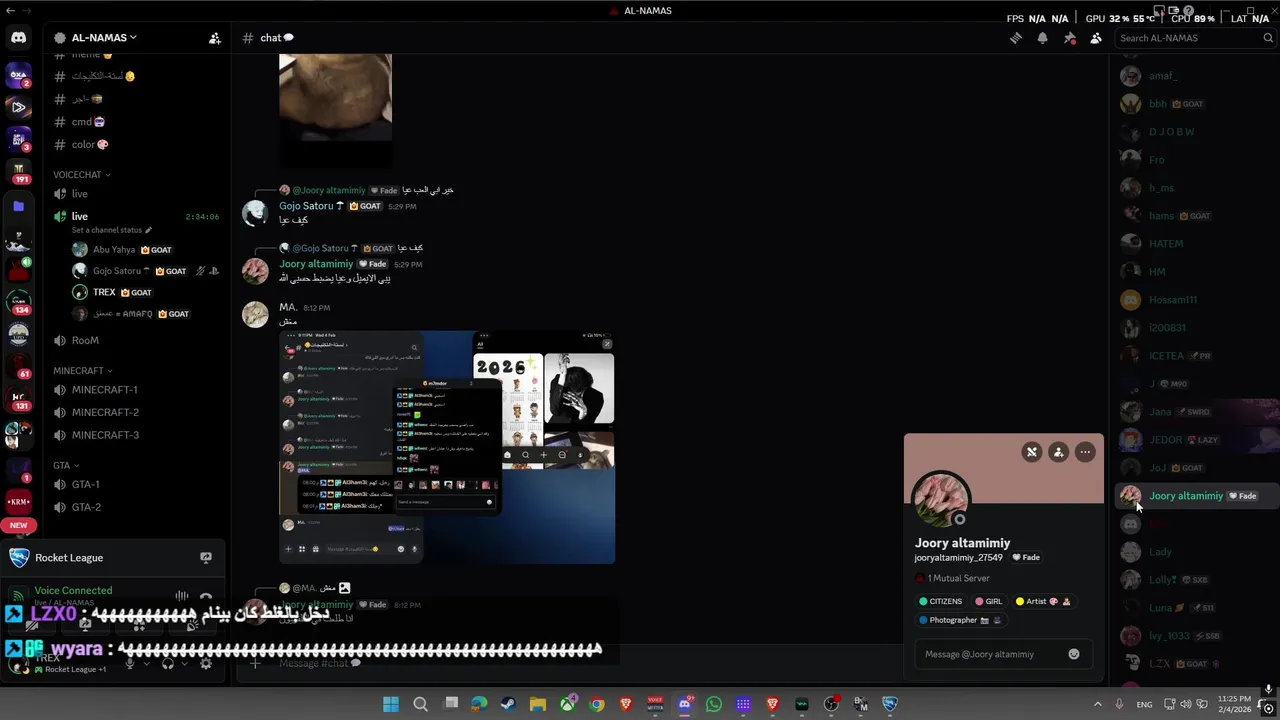
Task: Open headphone output options chevron
Action: click(185, 663)
